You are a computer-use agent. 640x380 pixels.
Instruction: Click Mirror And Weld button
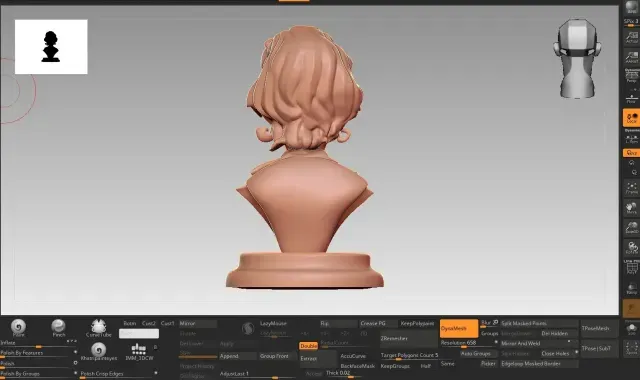(x=539, y=343)
